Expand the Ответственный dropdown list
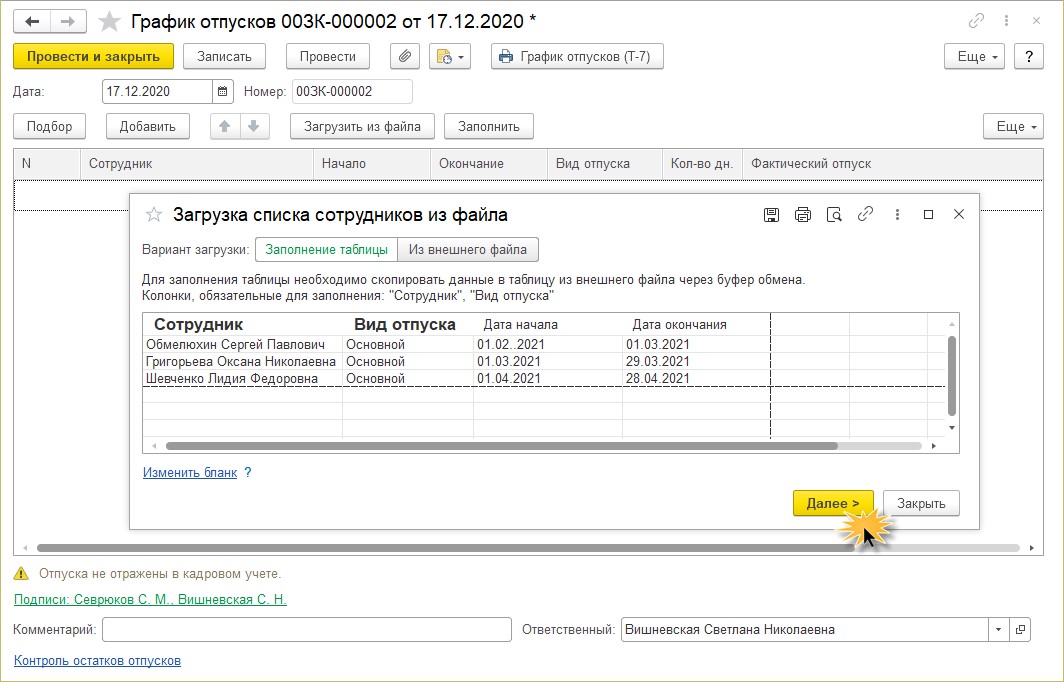Viewport: 1064px width, 682px height. pyautogui.click(x=998, y=630)
